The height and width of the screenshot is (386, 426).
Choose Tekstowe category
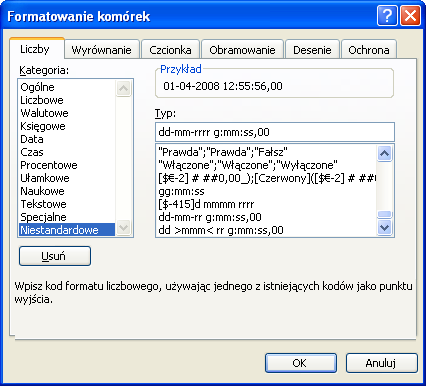(x=67, y=204)
